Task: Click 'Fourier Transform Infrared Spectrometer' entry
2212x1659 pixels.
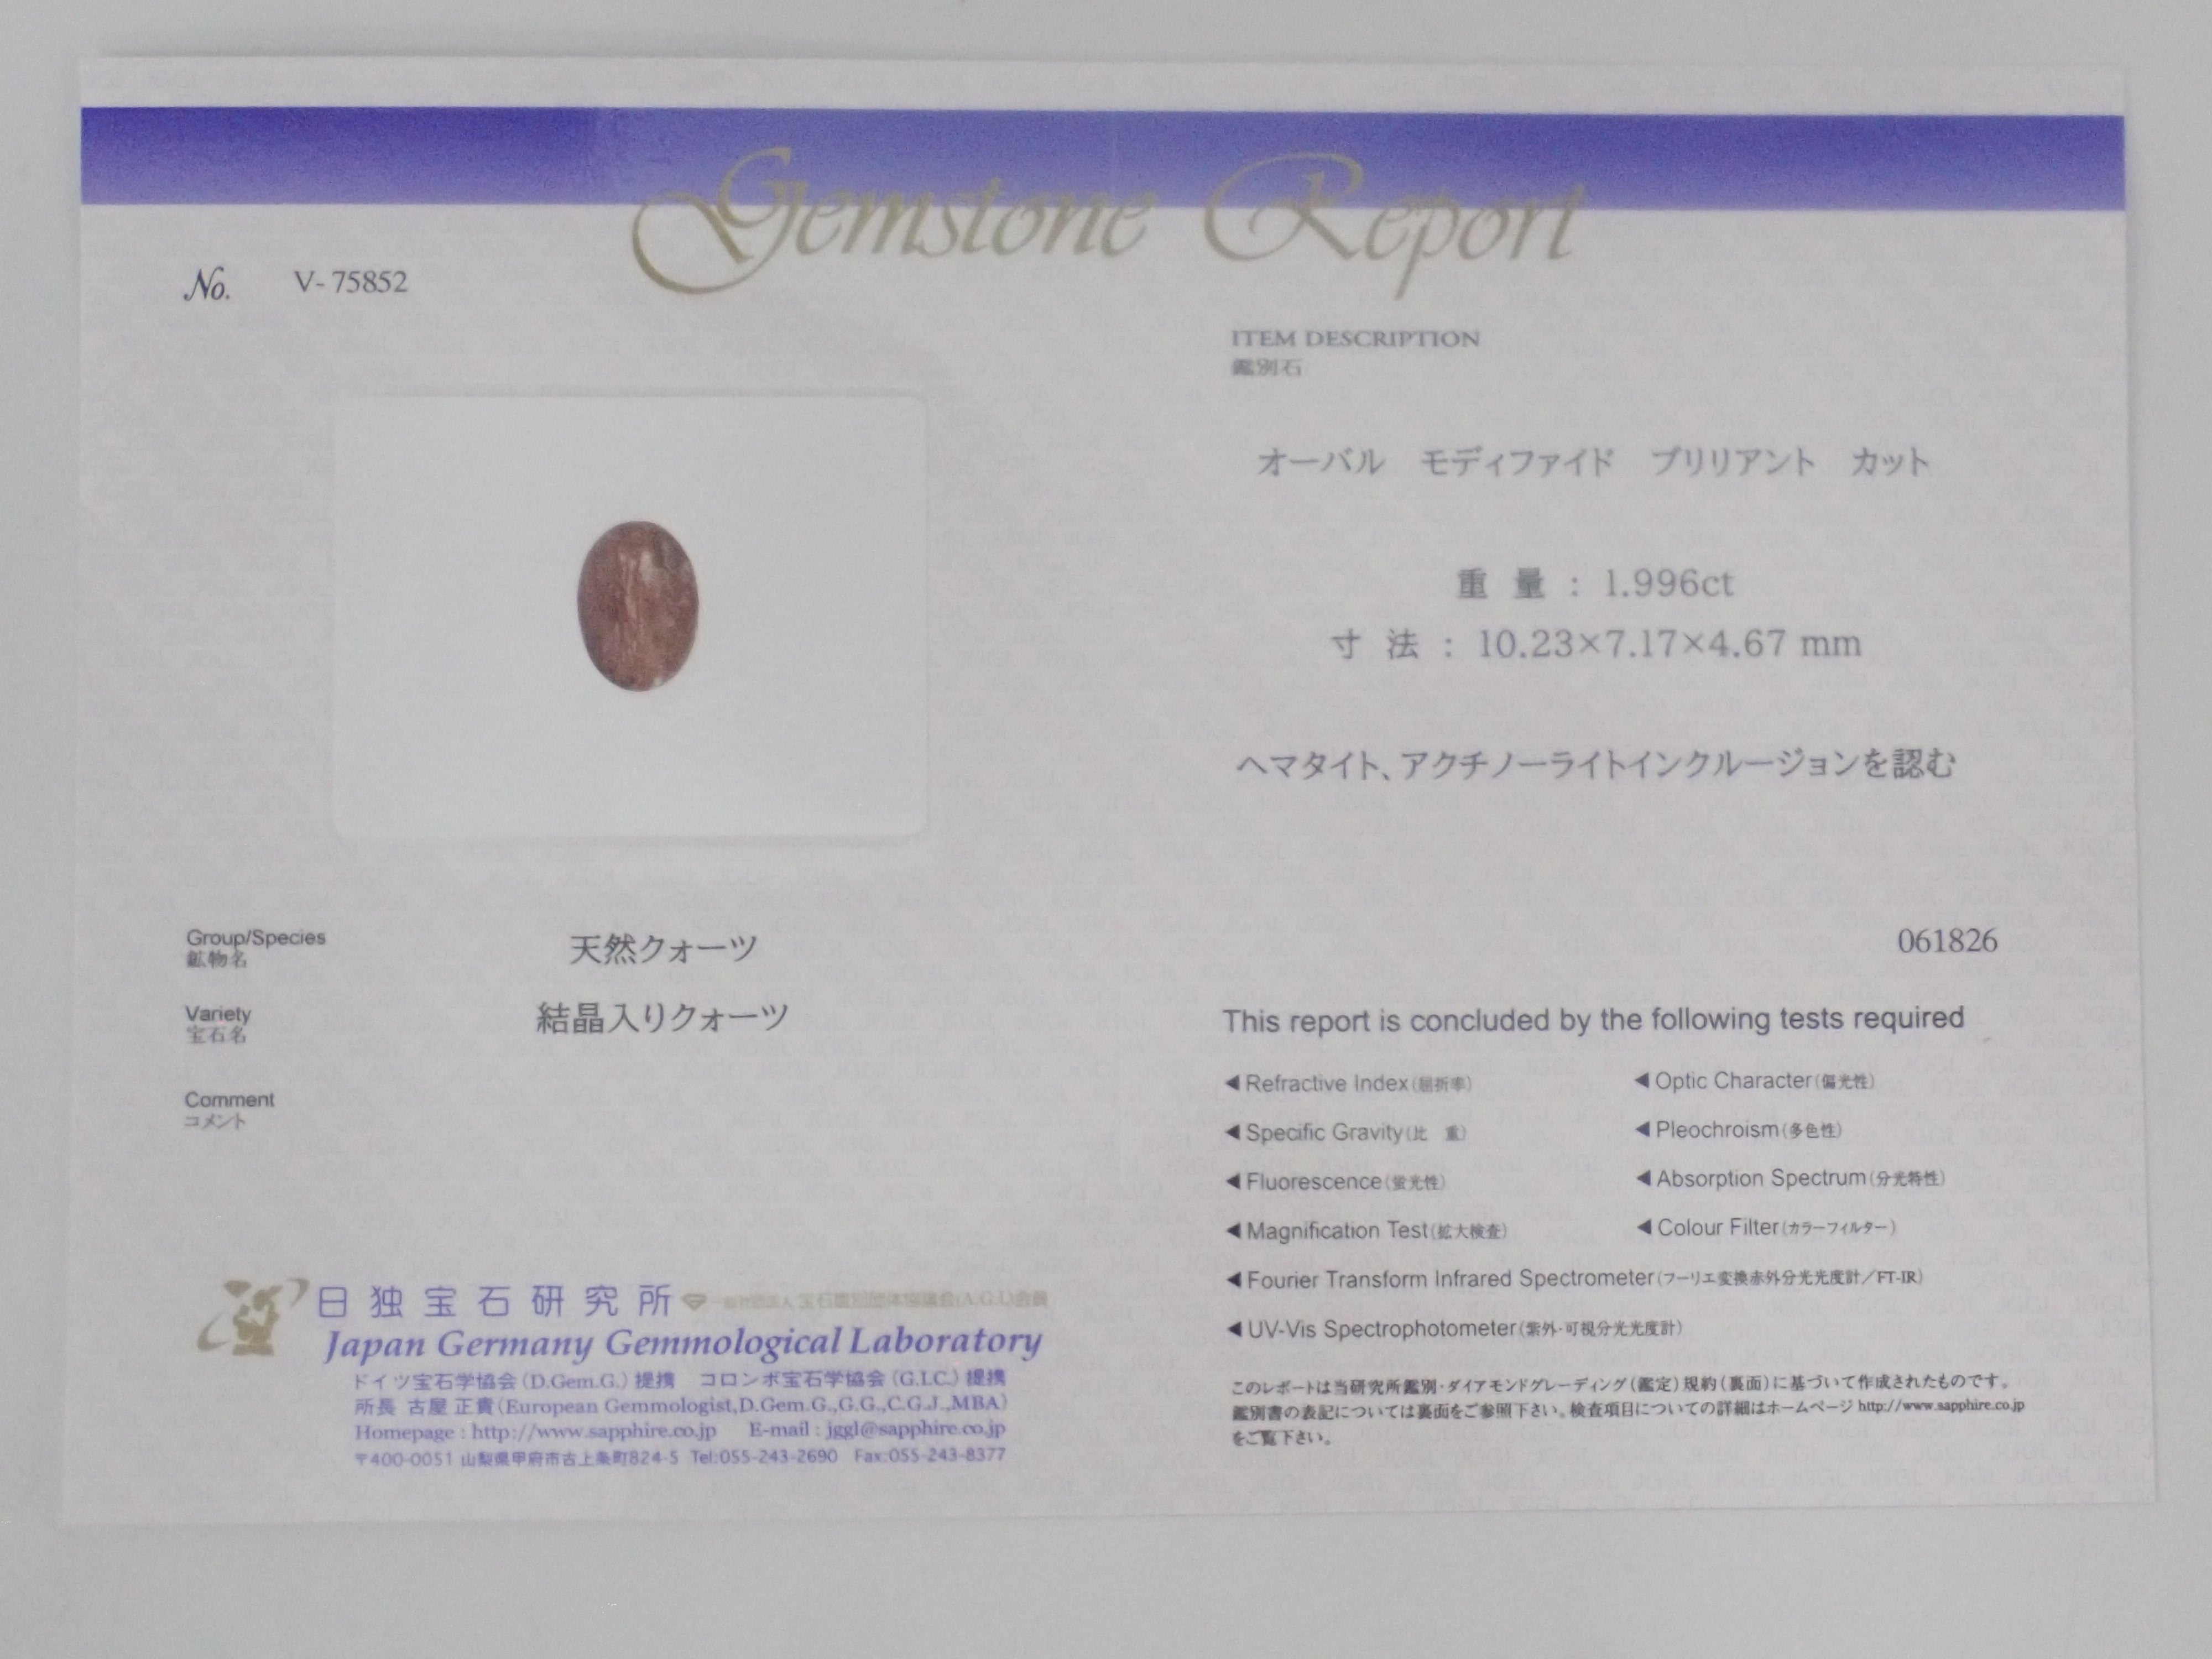Action: pos(1575,1279)
